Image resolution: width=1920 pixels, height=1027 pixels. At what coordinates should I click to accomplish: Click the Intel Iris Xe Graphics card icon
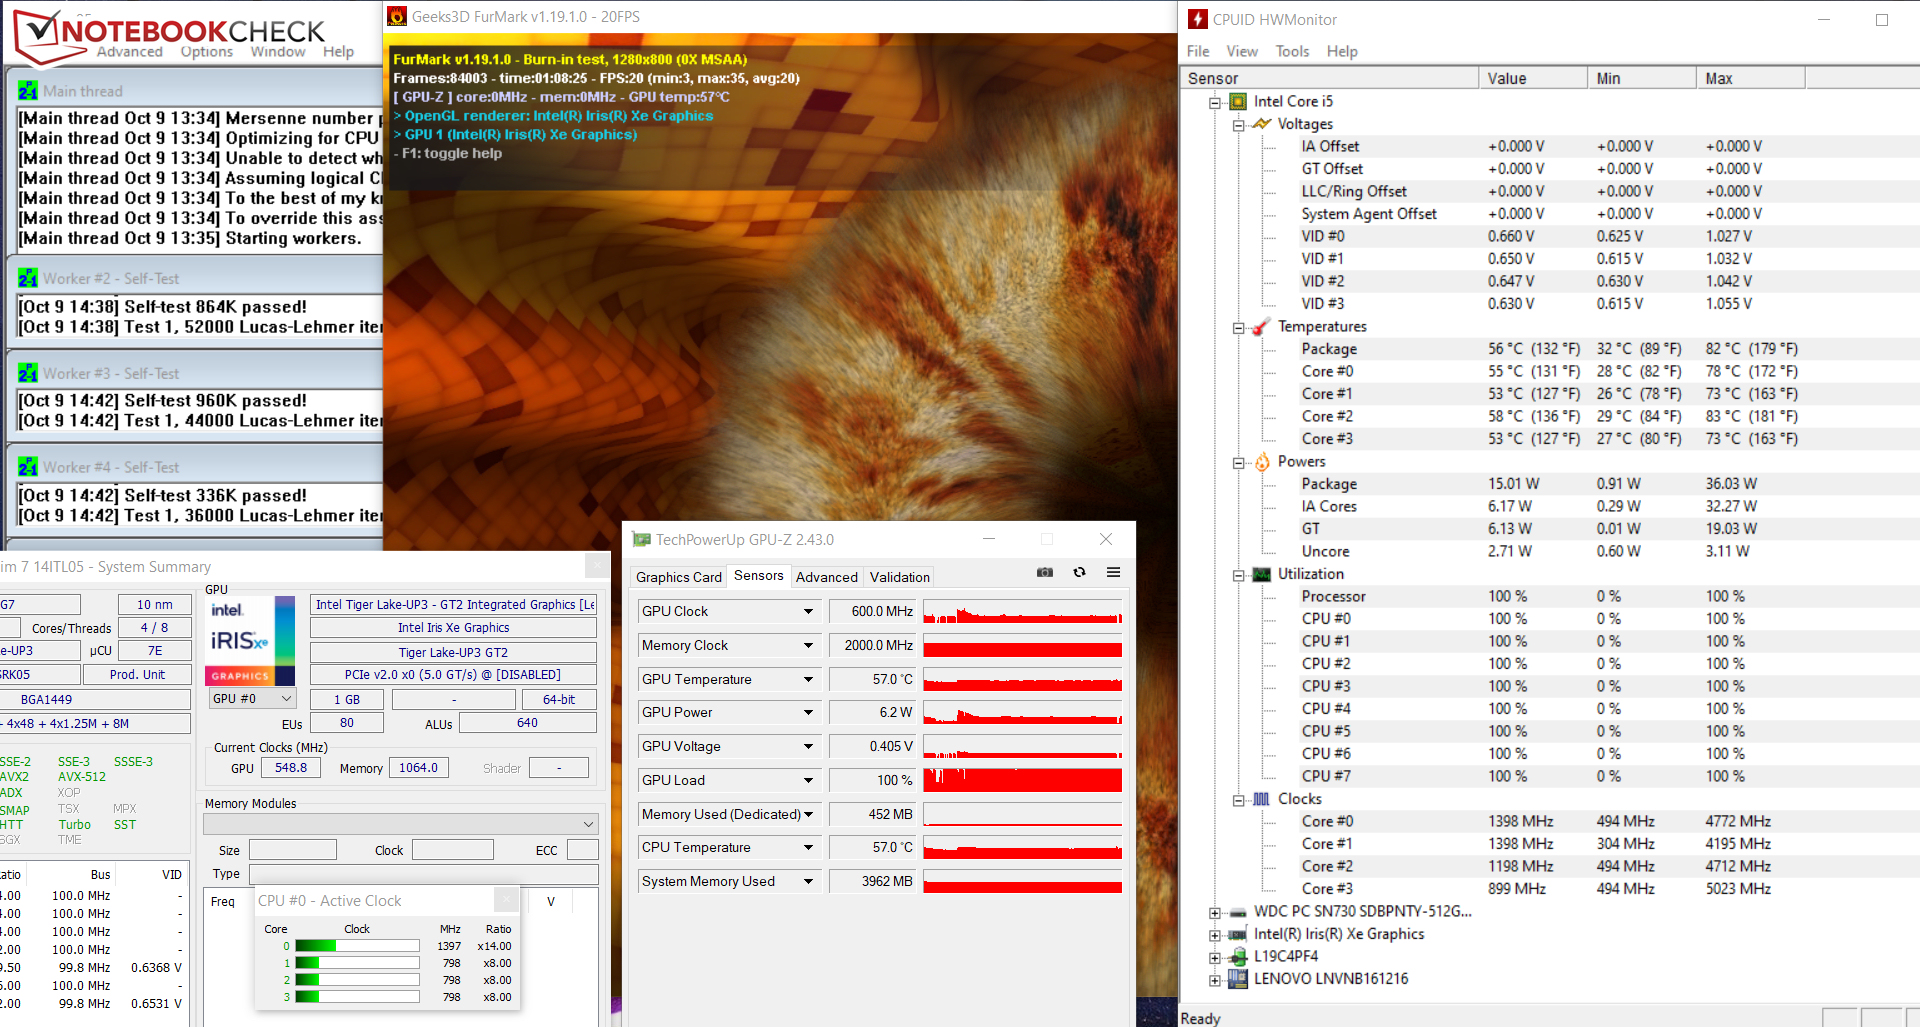pyautogui.click(x=1238, y=934)
